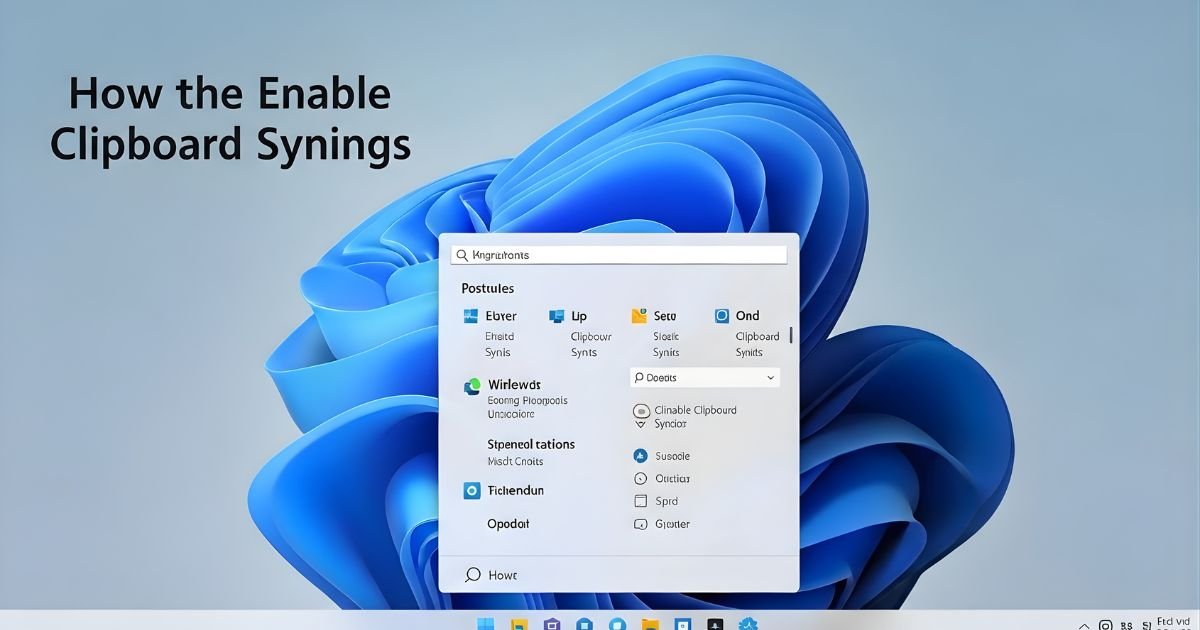This screenshot has height=630, width=1200.
Task: Show hidden system tray icons chevron
Action: [x=1083, y=625]
